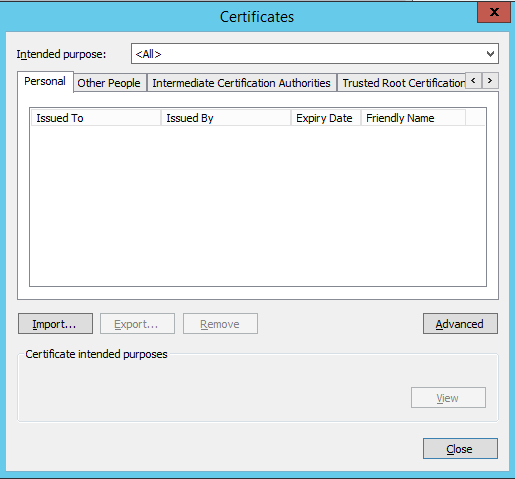The width and height of the screenshot is (515, 479).
Task: Select the <All> intended purpose combo box
Action: tap(315, 53)
